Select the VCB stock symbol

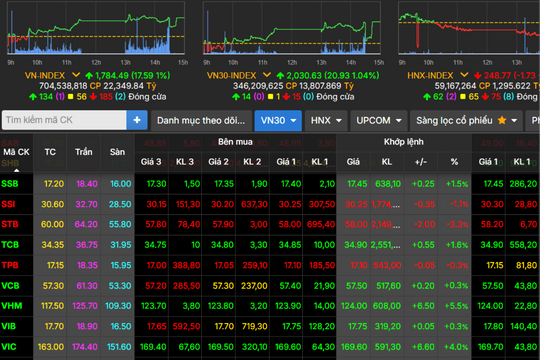pyautogui.click(x=10, y=286)
